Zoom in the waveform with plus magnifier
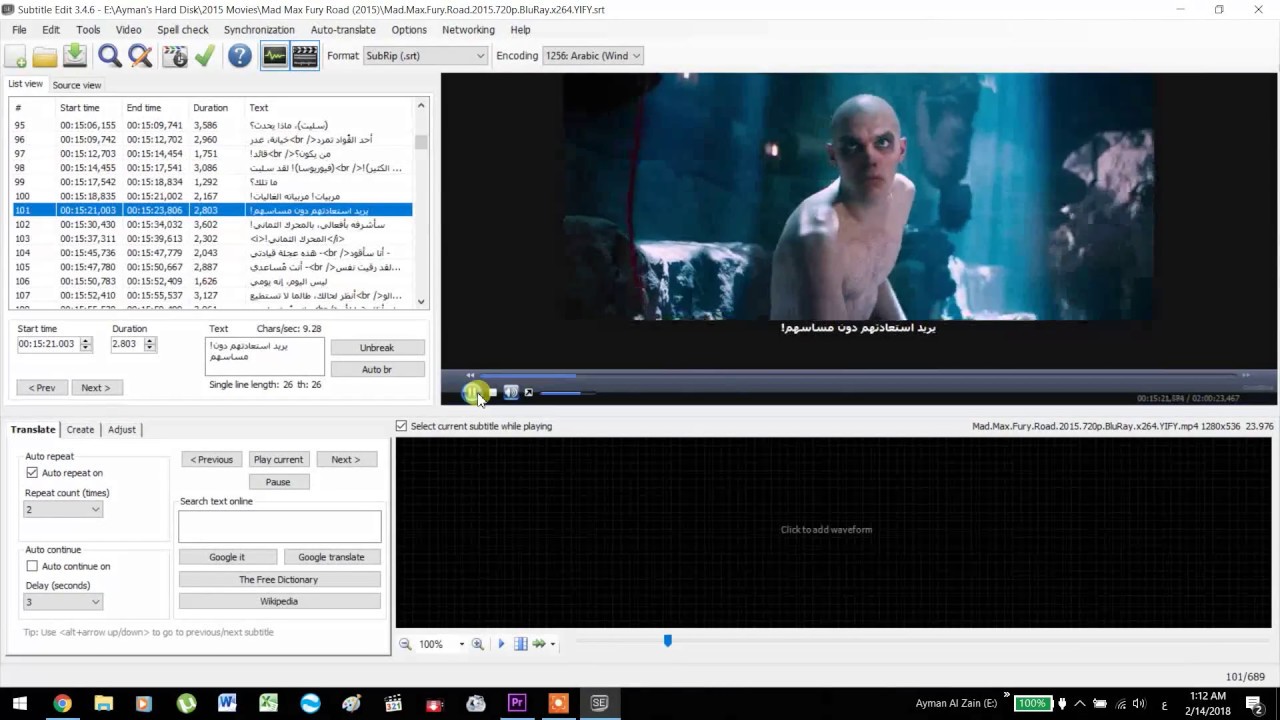This screenshot has height=720, width=1280. [x=478, y=644]
